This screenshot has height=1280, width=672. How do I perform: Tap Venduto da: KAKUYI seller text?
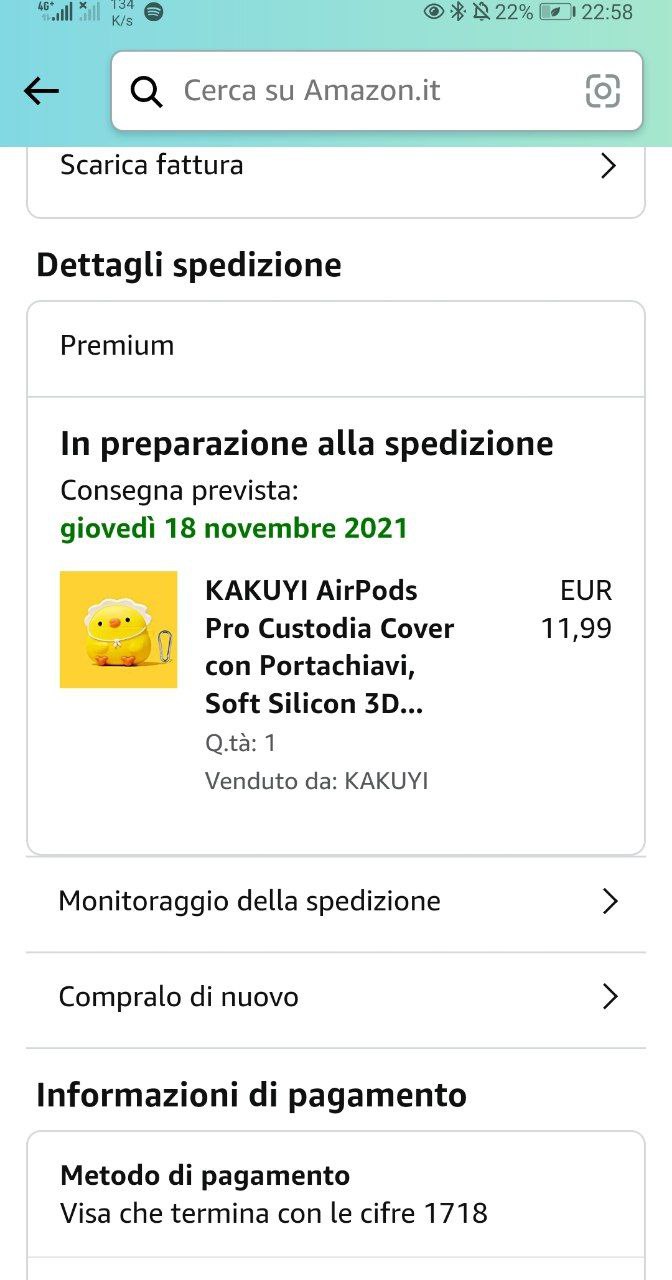(316, 781)
